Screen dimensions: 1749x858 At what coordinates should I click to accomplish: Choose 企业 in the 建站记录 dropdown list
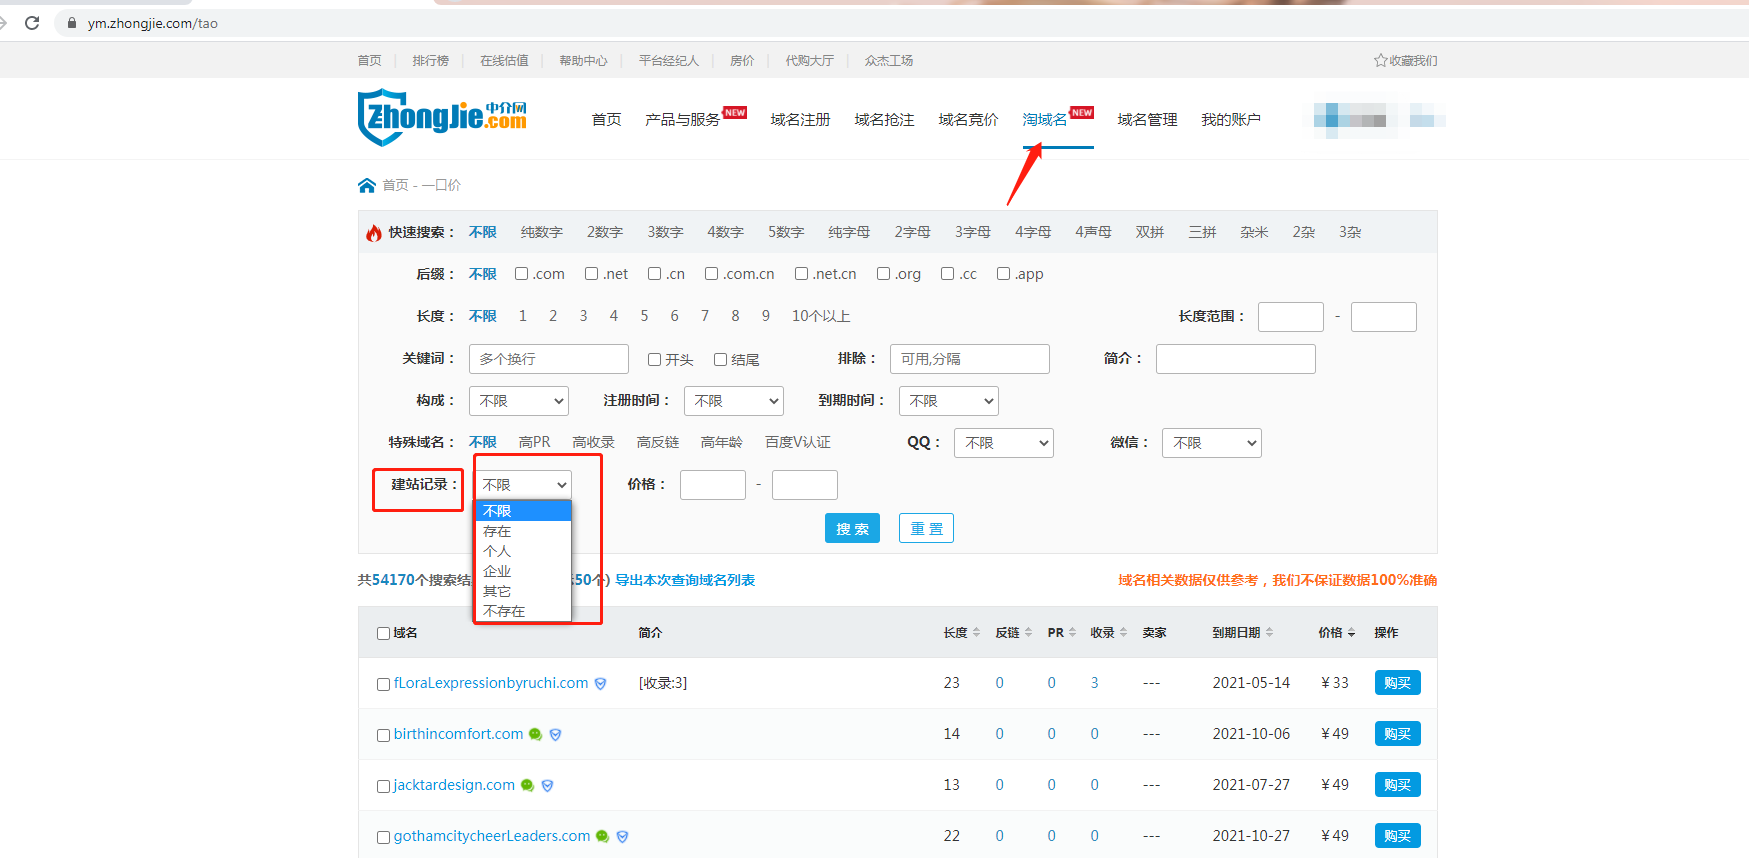pos(497,571)
